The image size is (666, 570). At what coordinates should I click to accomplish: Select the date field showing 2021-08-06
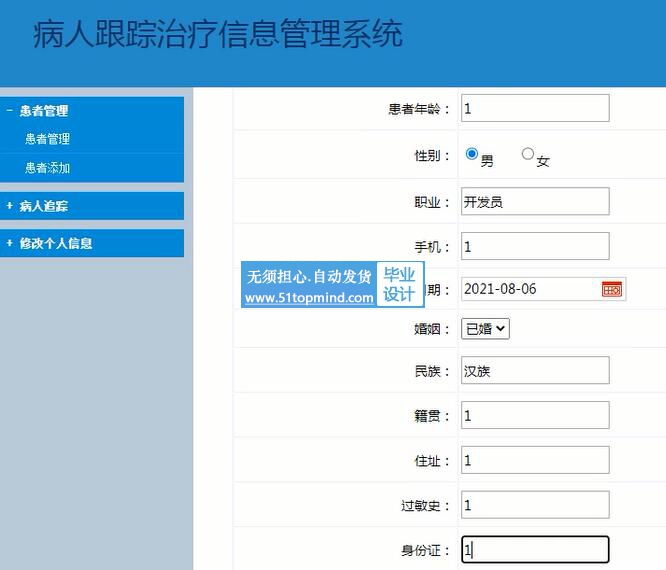click(x=529, y=289)
